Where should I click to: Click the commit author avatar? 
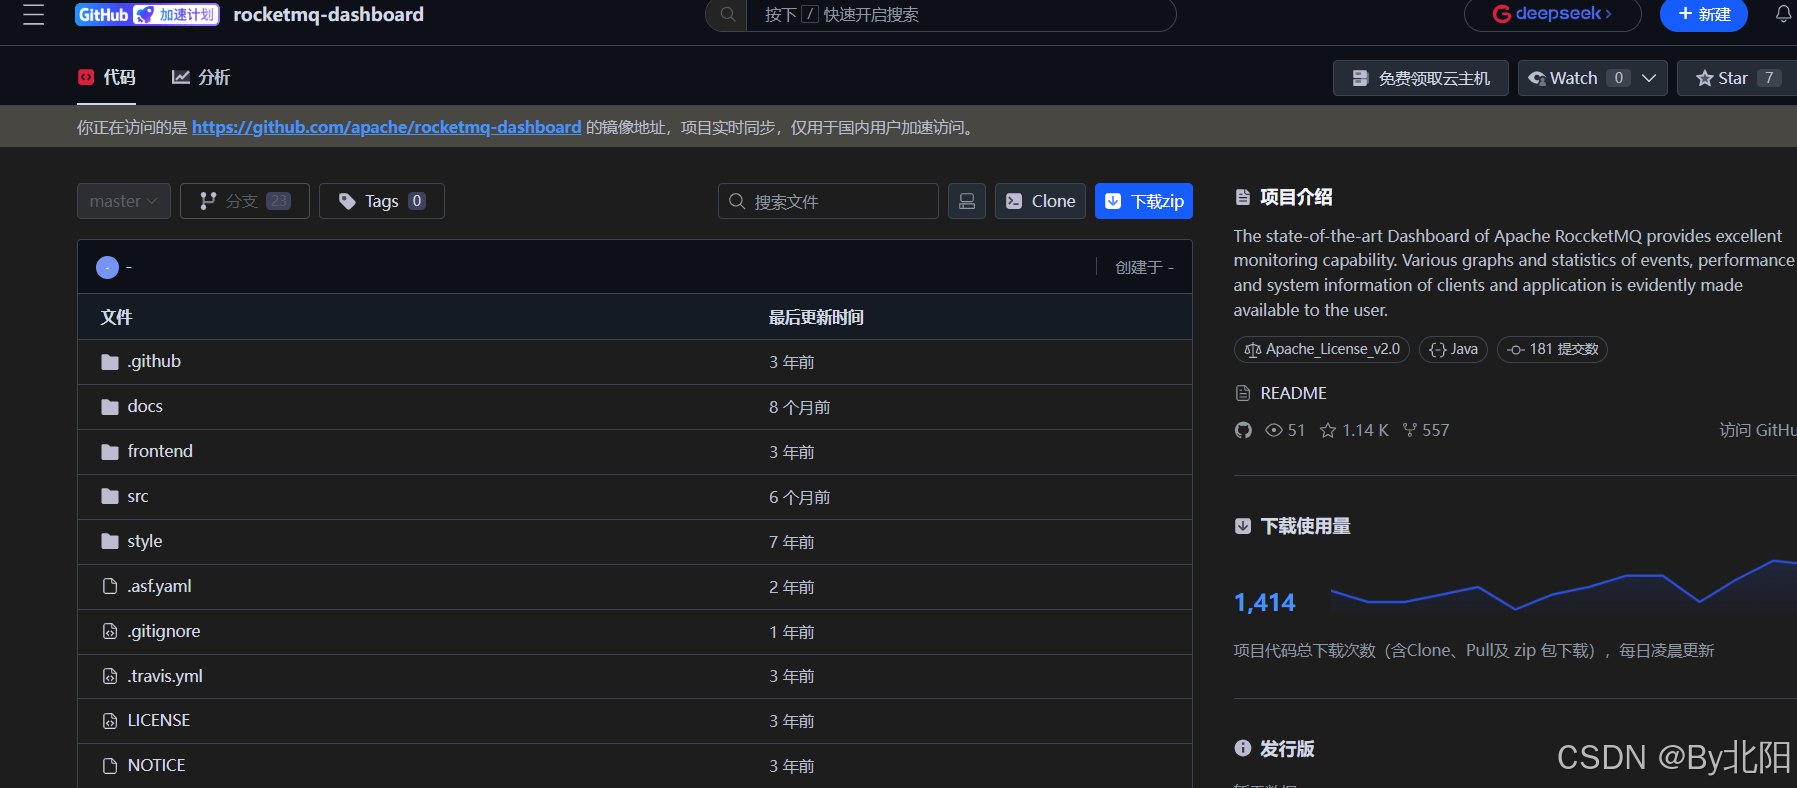(x=107, y=267)
